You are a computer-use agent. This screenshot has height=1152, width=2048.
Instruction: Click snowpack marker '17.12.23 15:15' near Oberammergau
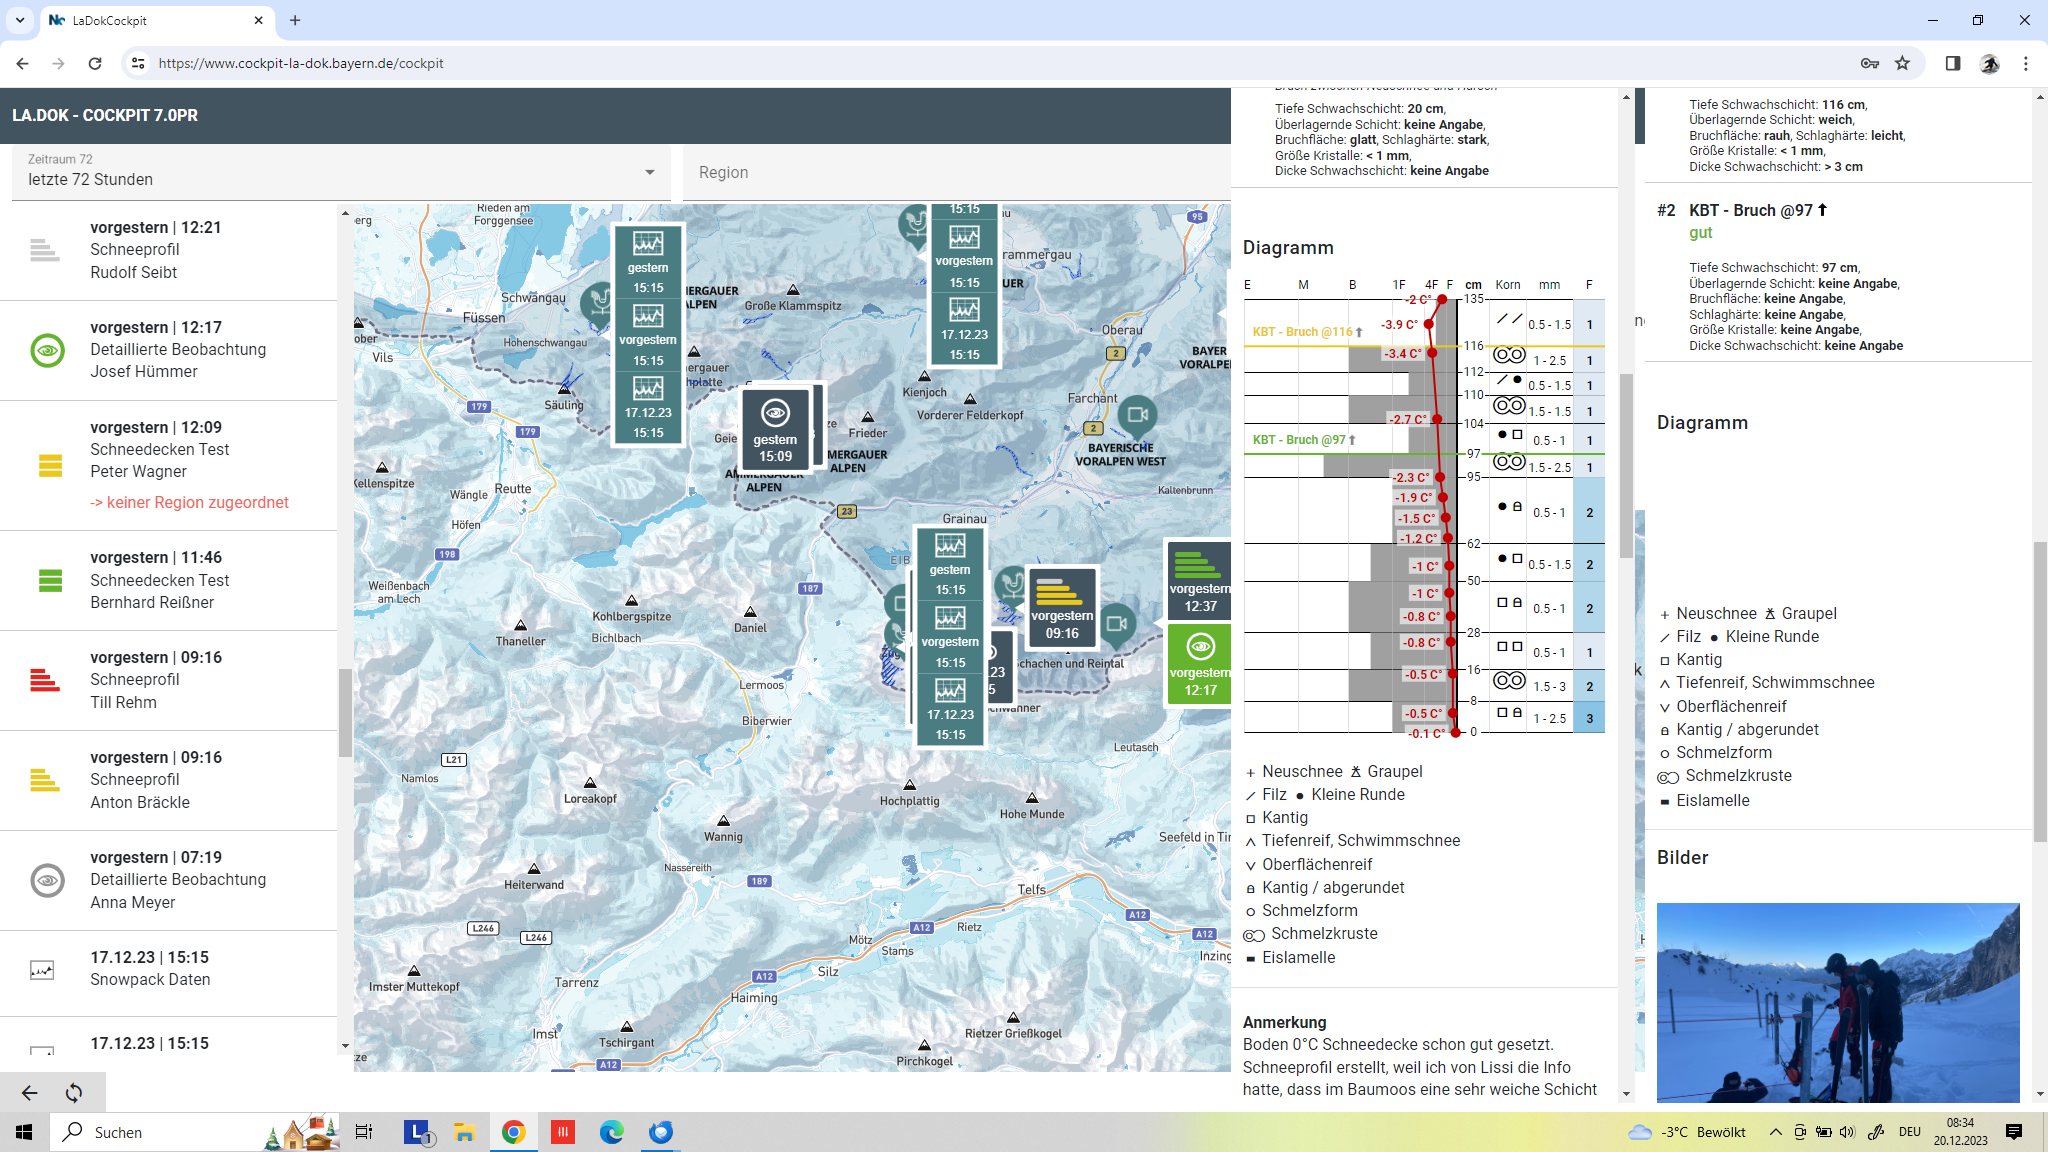pos(964,331)
